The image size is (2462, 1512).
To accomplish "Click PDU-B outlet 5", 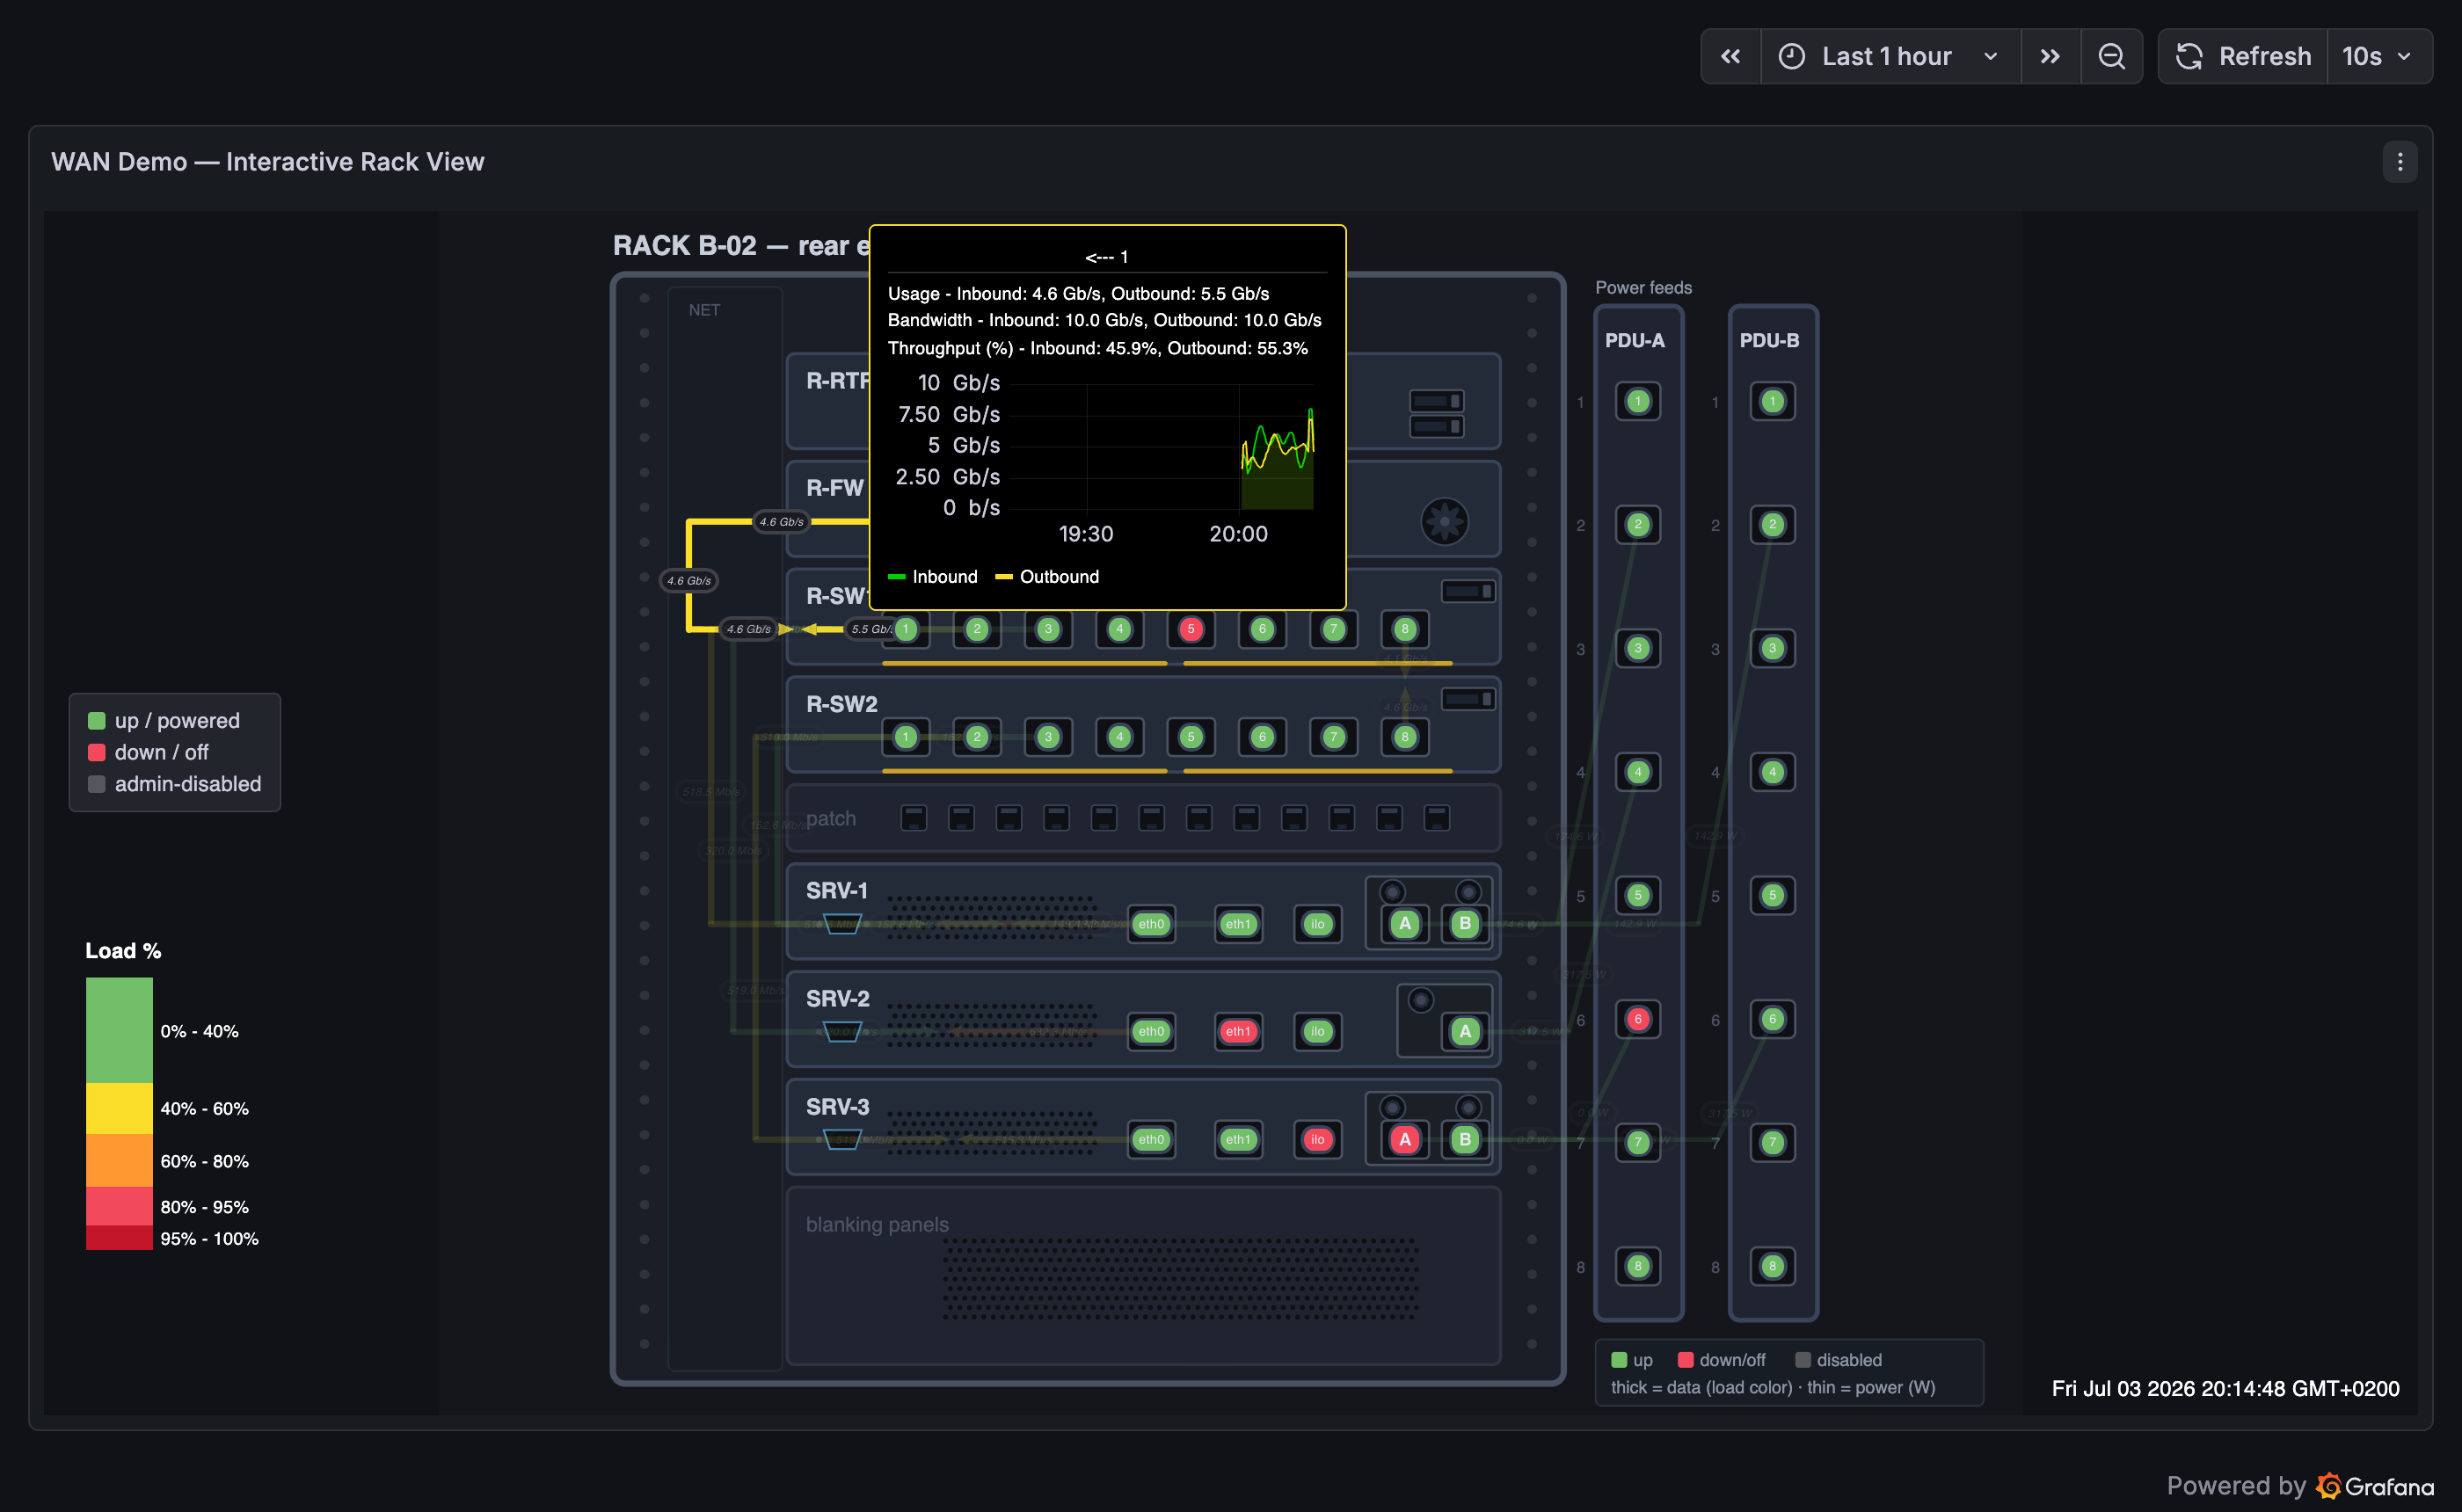I will coord(1773,895).
